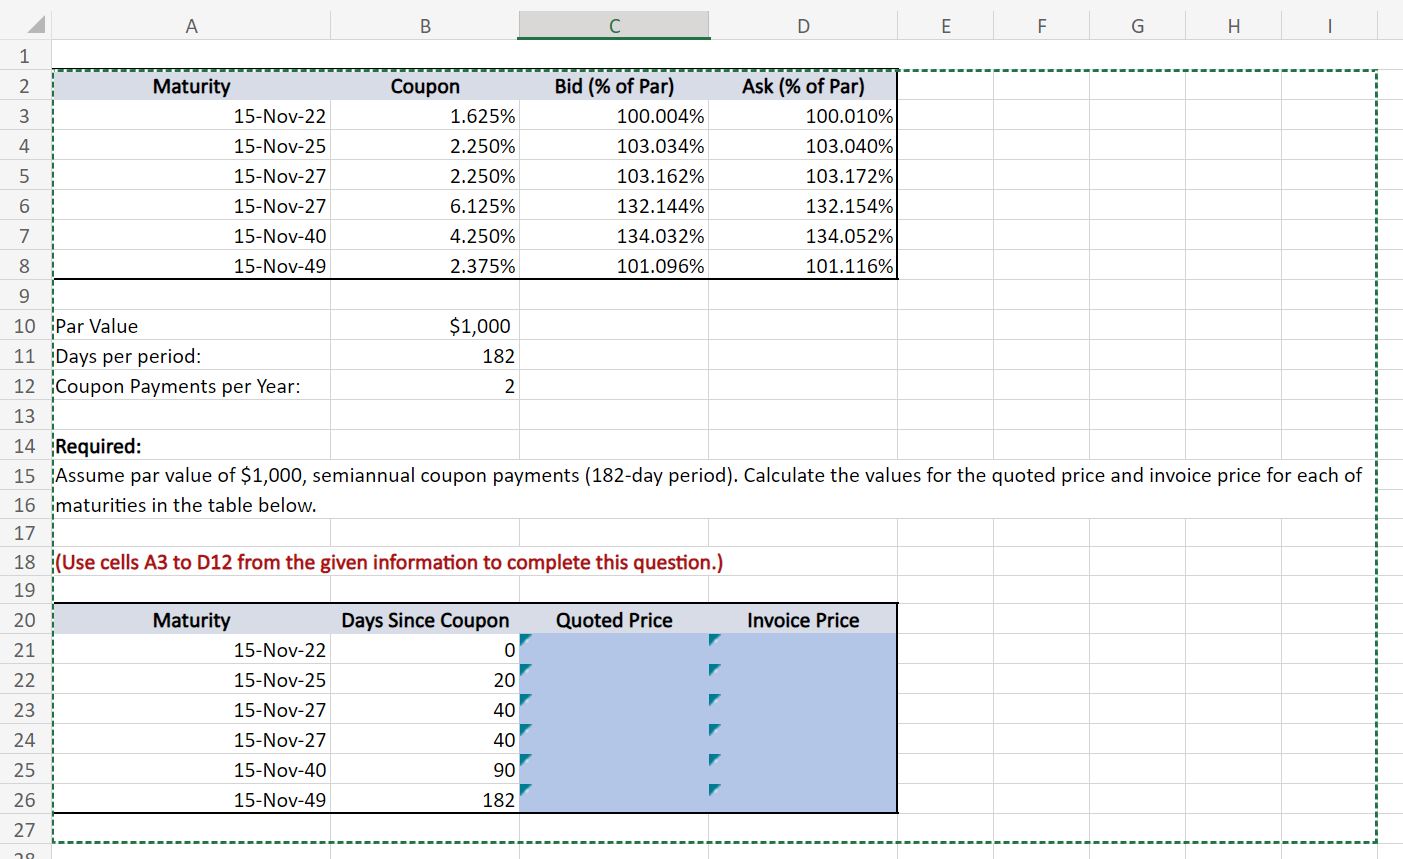The height and width of the screenshot is (859, 1403).
Task: Select the Maturity header in the lower table
Action: coord(191,620)
